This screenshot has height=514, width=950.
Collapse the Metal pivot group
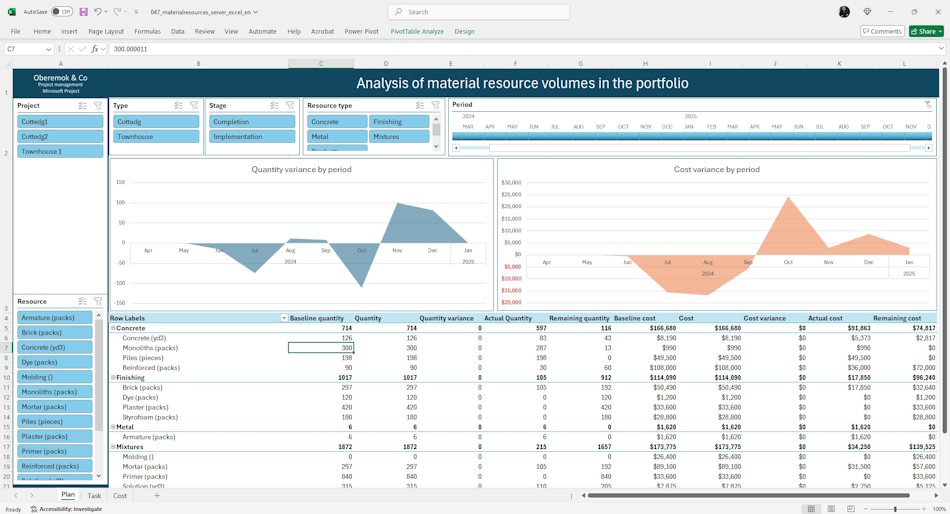click(x=113, y=427)
